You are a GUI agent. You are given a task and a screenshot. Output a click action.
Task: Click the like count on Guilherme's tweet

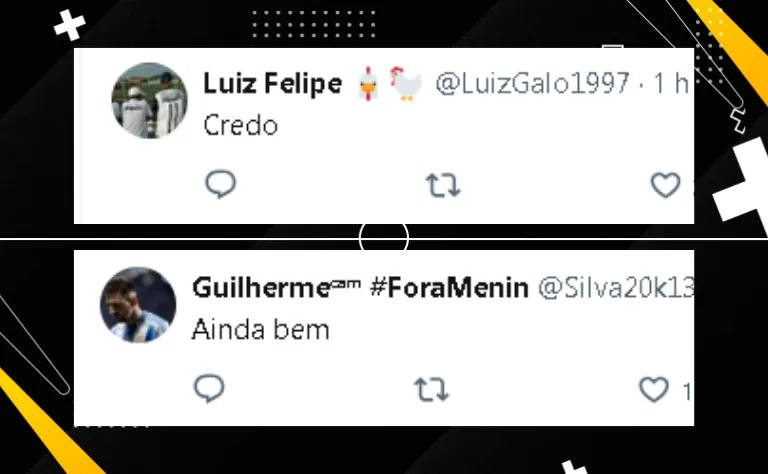pos(687,391)
